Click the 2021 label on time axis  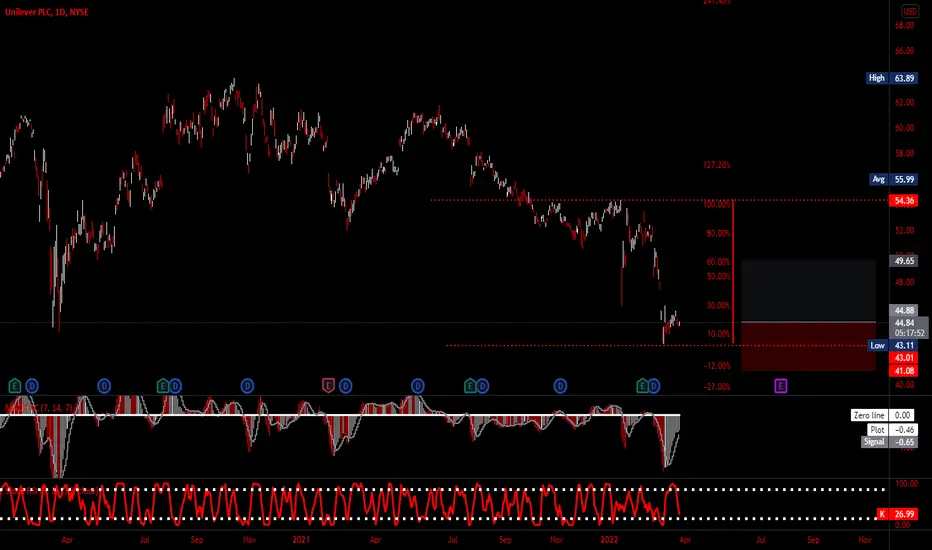[x=301, y=540]
